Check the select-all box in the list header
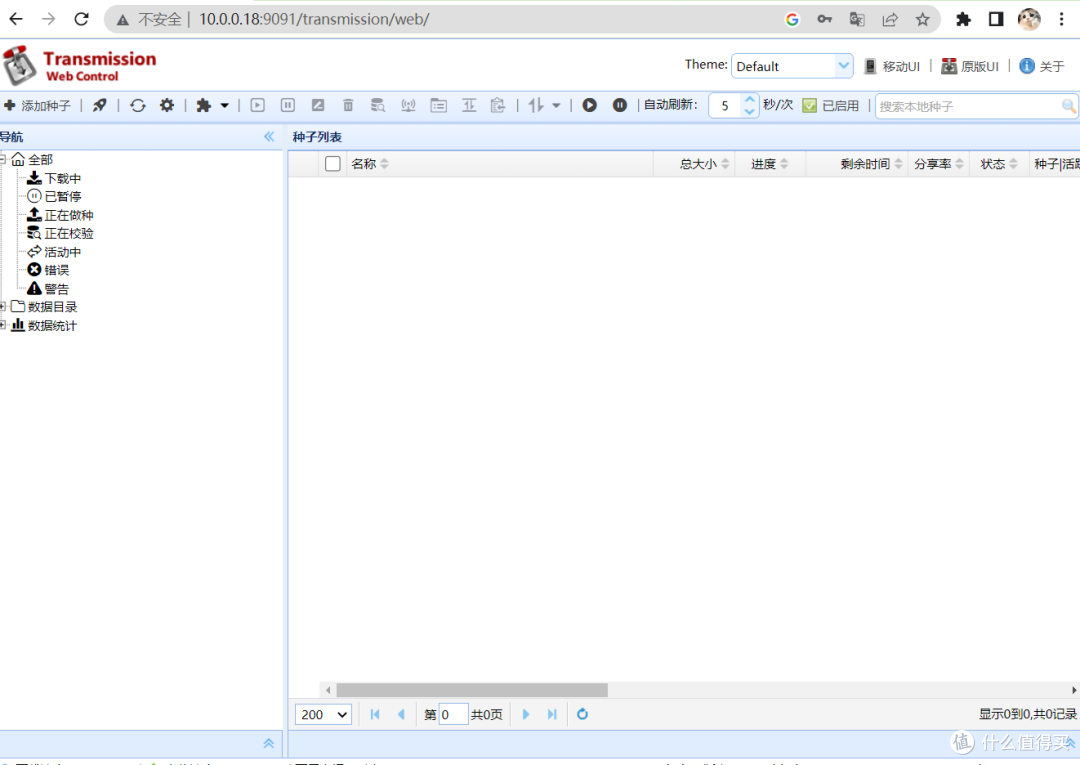Image resolution: width=1080 pixels, height=765 pixels. [x=333, y=163]
